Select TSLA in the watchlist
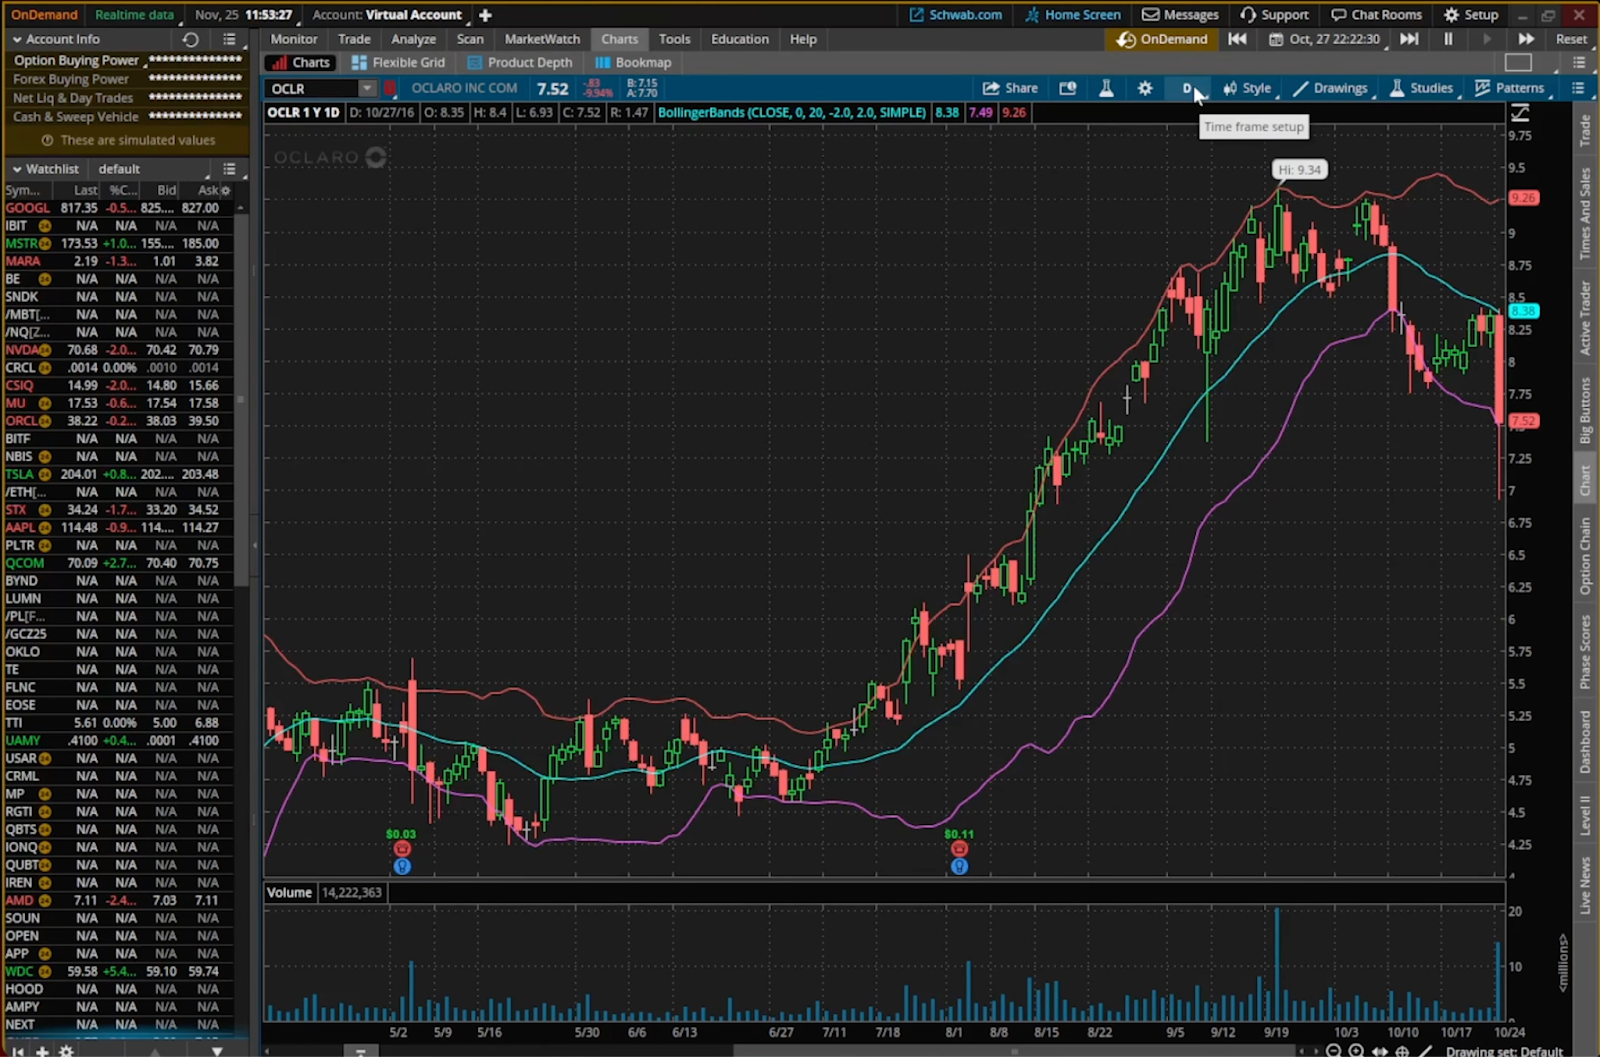 (117, 474)
